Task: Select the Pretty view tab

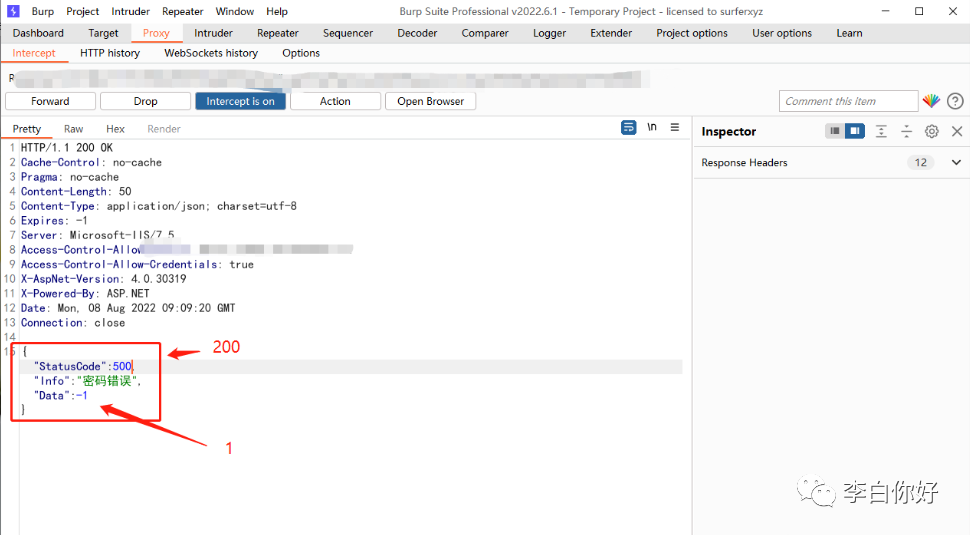Action: [x=27, y=129]
